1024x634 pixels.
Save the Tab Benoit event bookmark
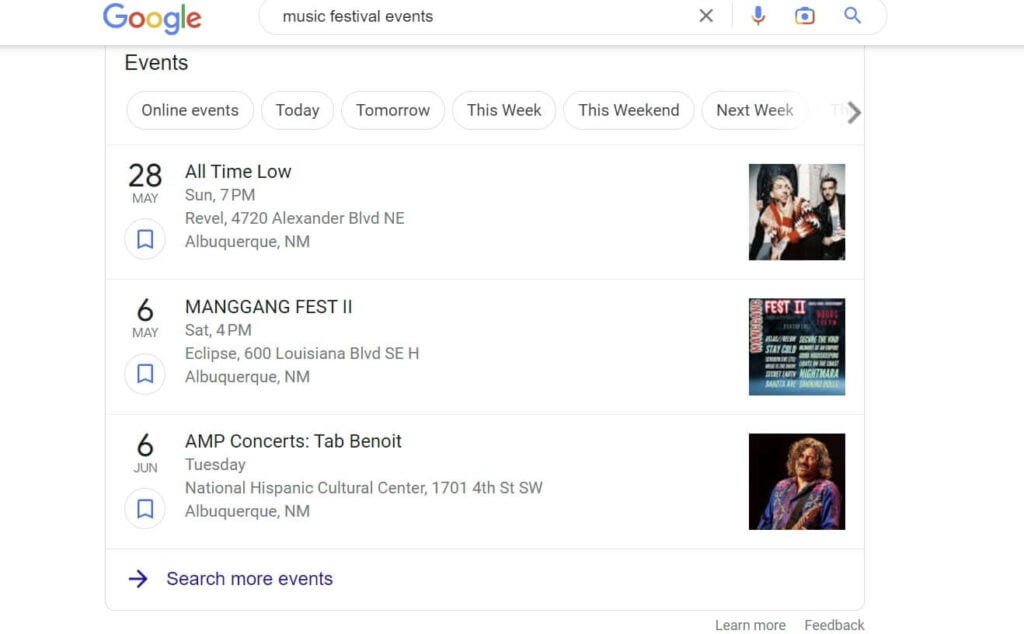pos(145,509)
